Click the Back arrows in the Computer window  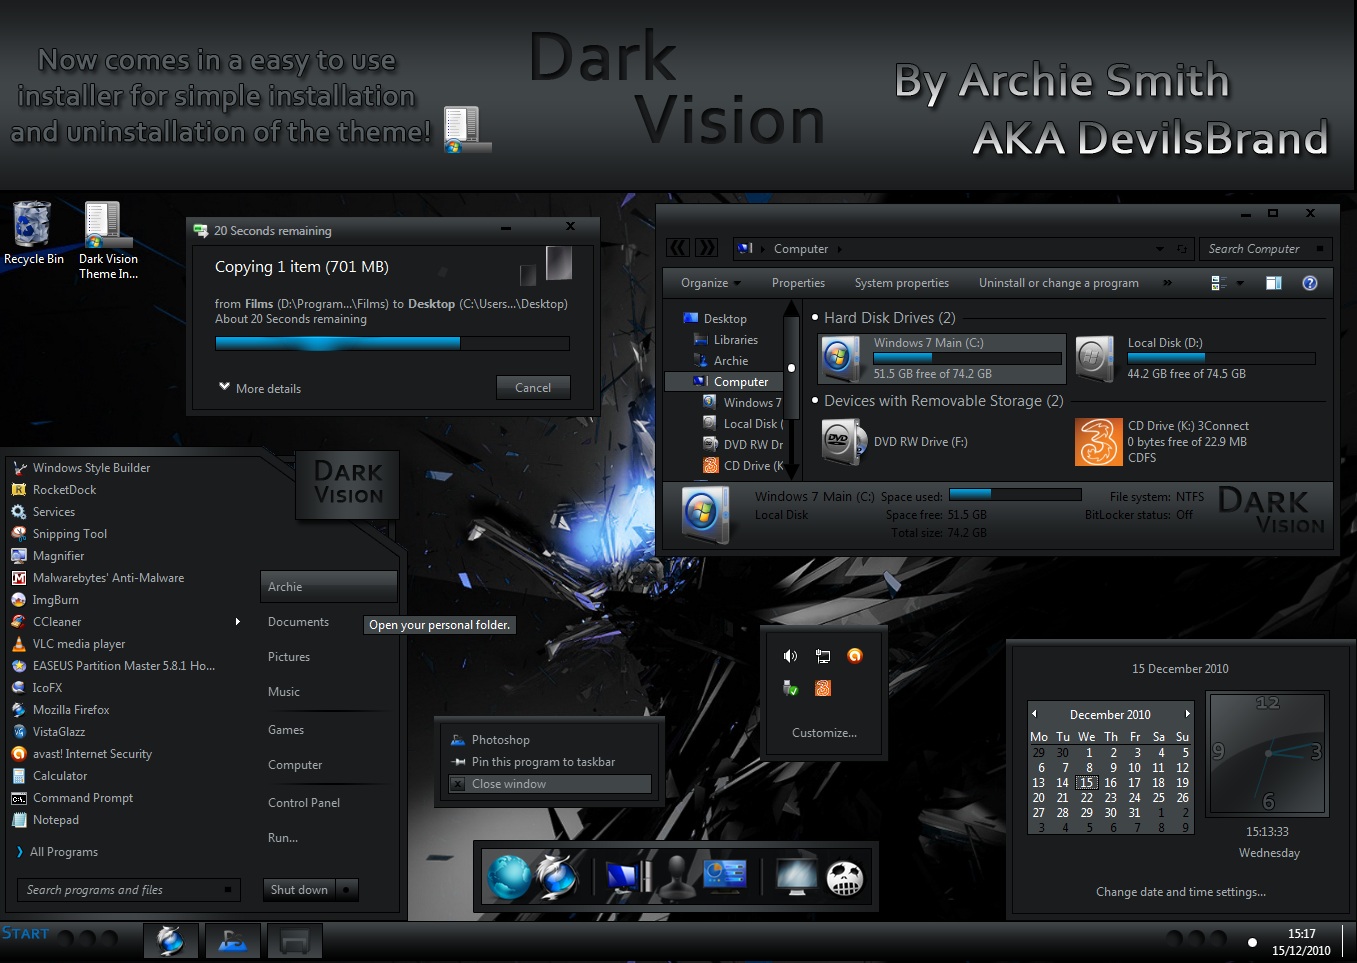pyautogui.click(x=678, y=248)
